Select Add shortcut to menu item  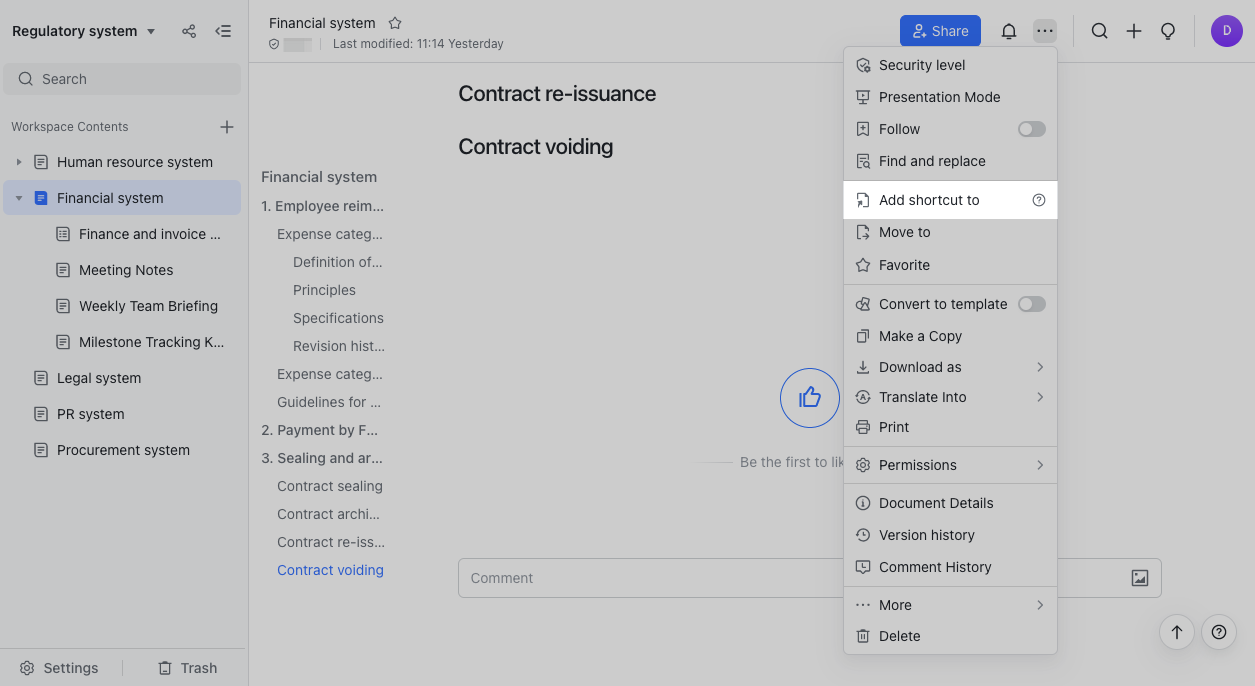click(x=929, y=200)
